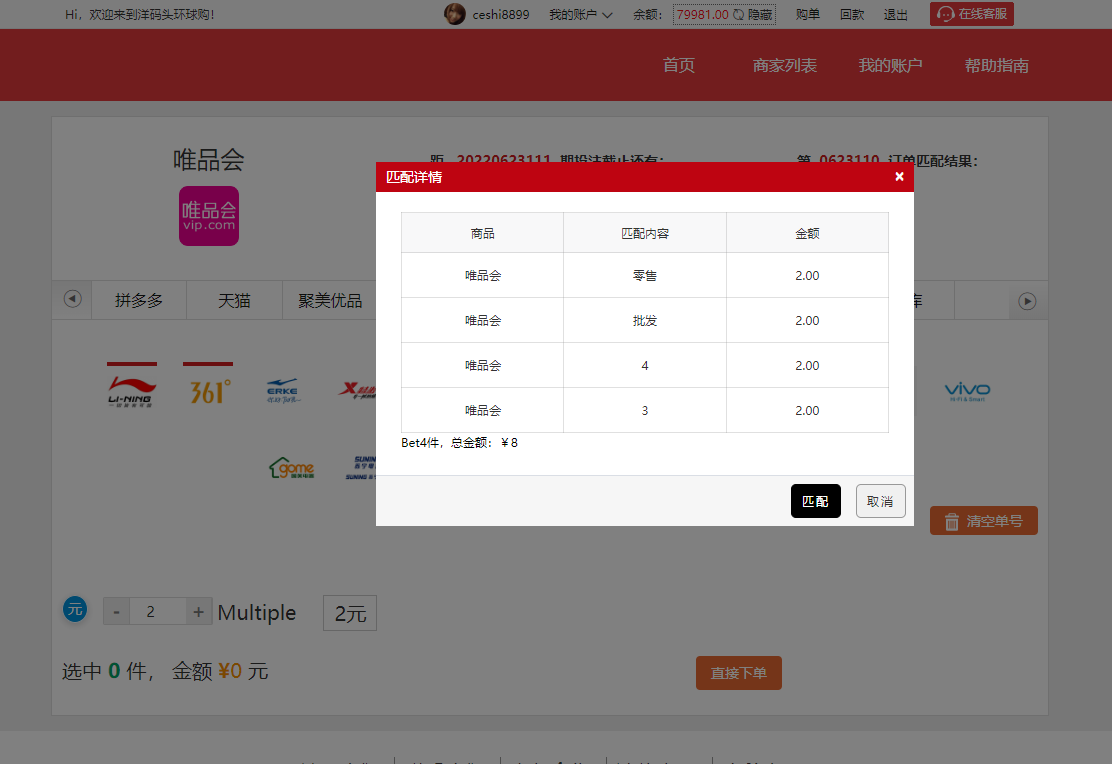1112x764 pixels.
Task: Open 回款 in the top bar
Action: pos(852,14)
